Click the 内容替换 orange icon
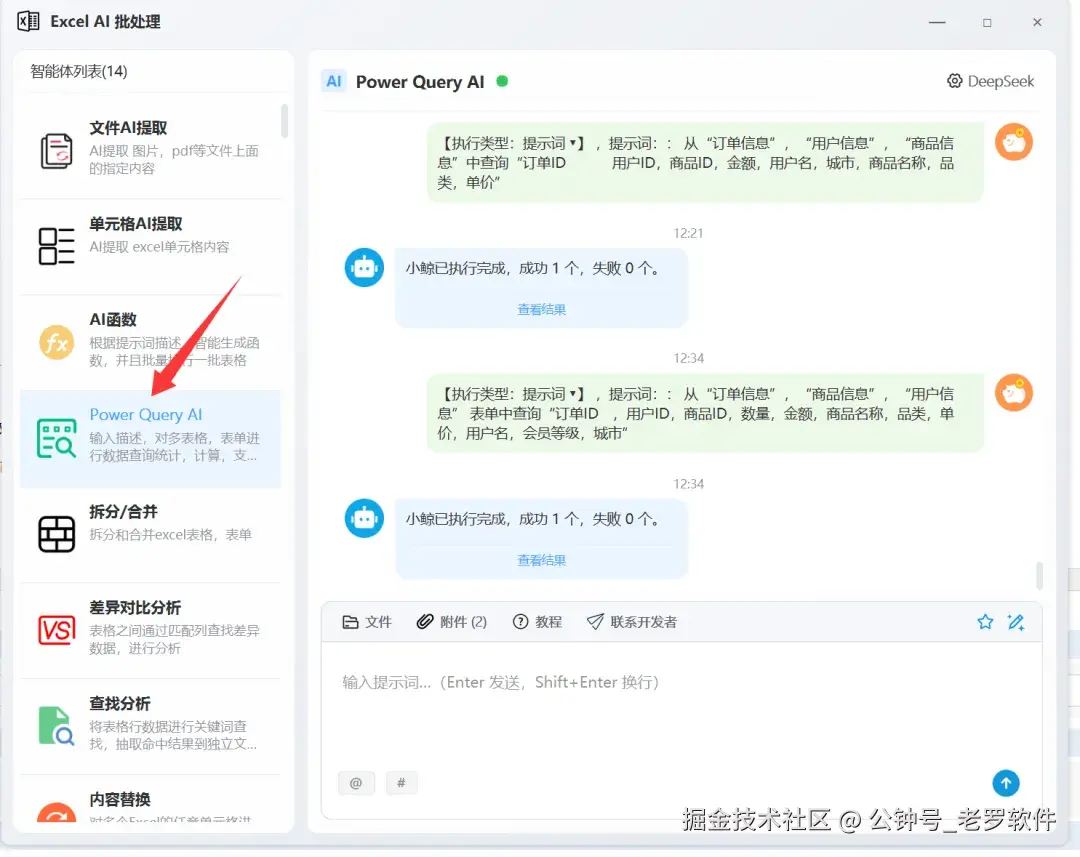Screen dimensions: 1080x857 coord(56,813)
